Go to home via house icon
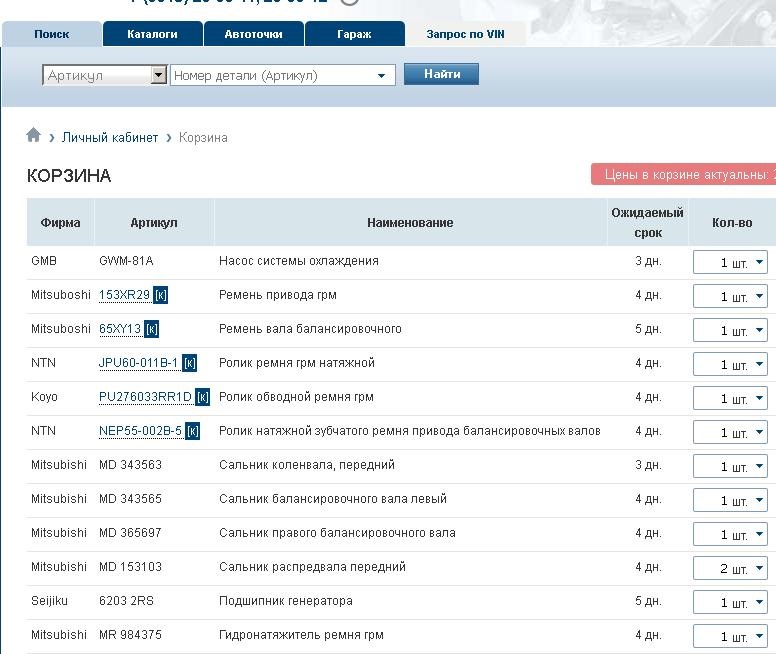The height and width of the screenshot is (654, 776). click(x=33, y=135)
